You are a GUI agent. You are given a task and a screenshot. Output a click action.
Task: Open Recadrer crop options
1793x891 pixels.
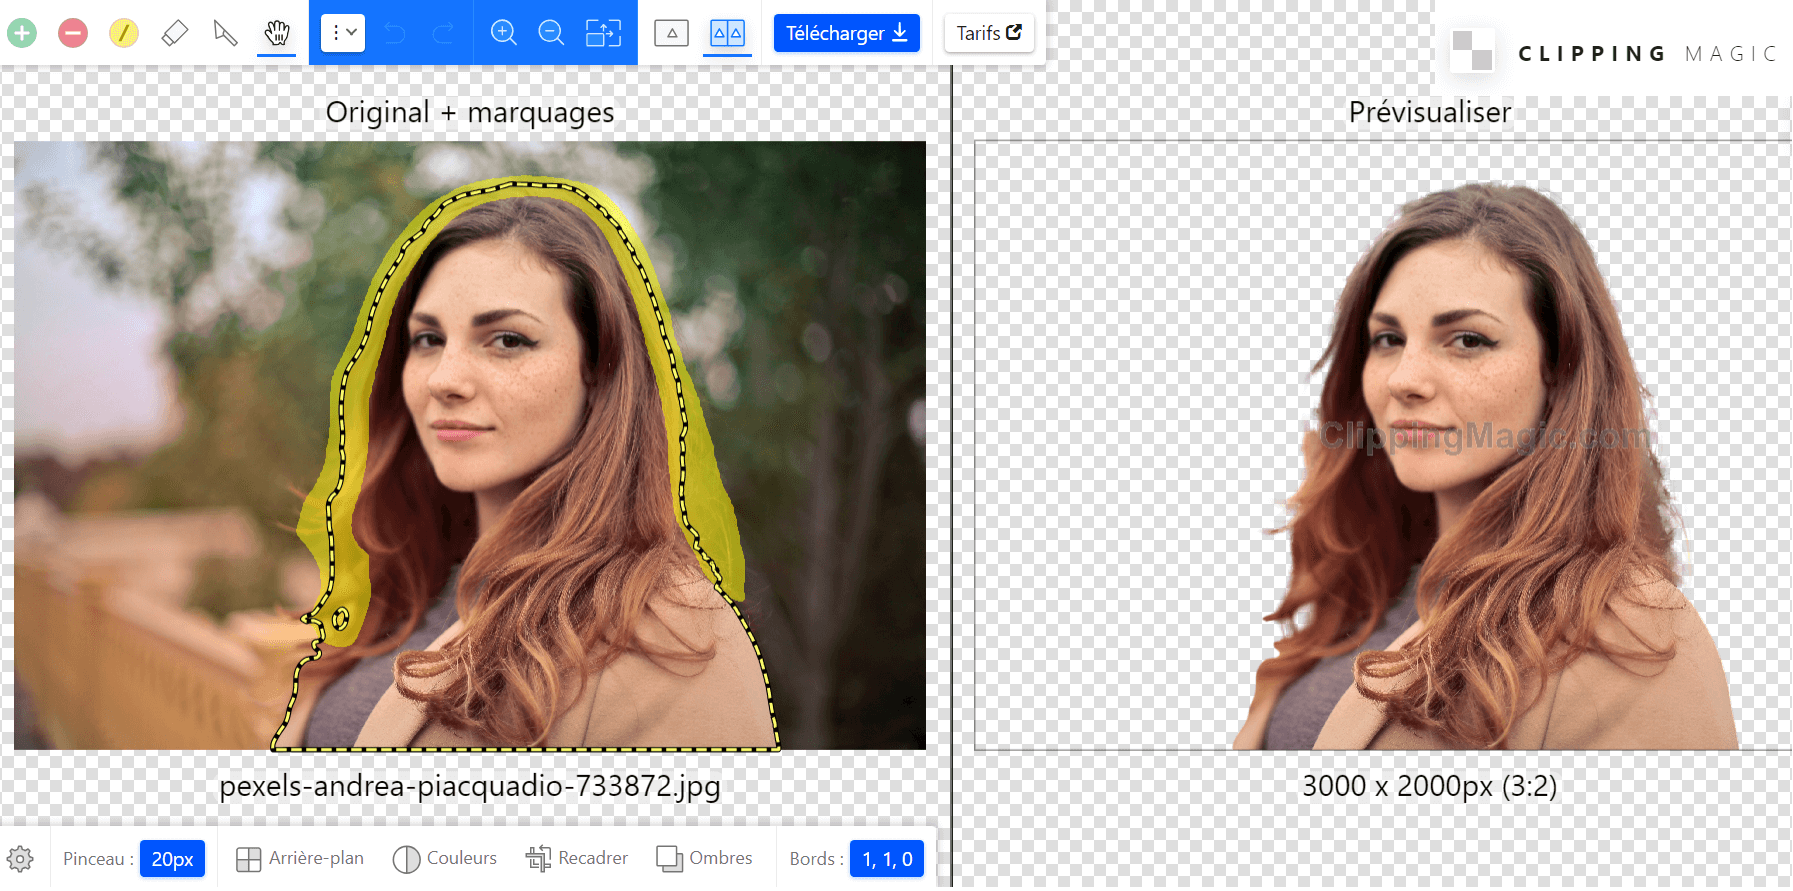577,859
